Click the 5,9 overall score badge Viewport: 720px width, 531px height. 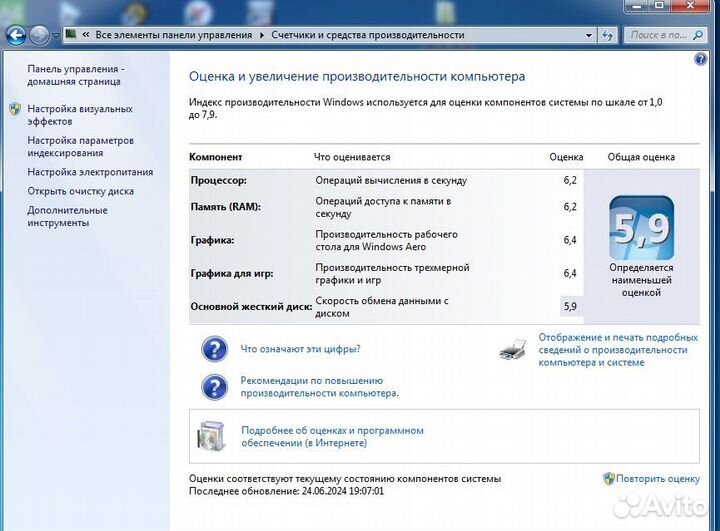[x=641, y=228]
